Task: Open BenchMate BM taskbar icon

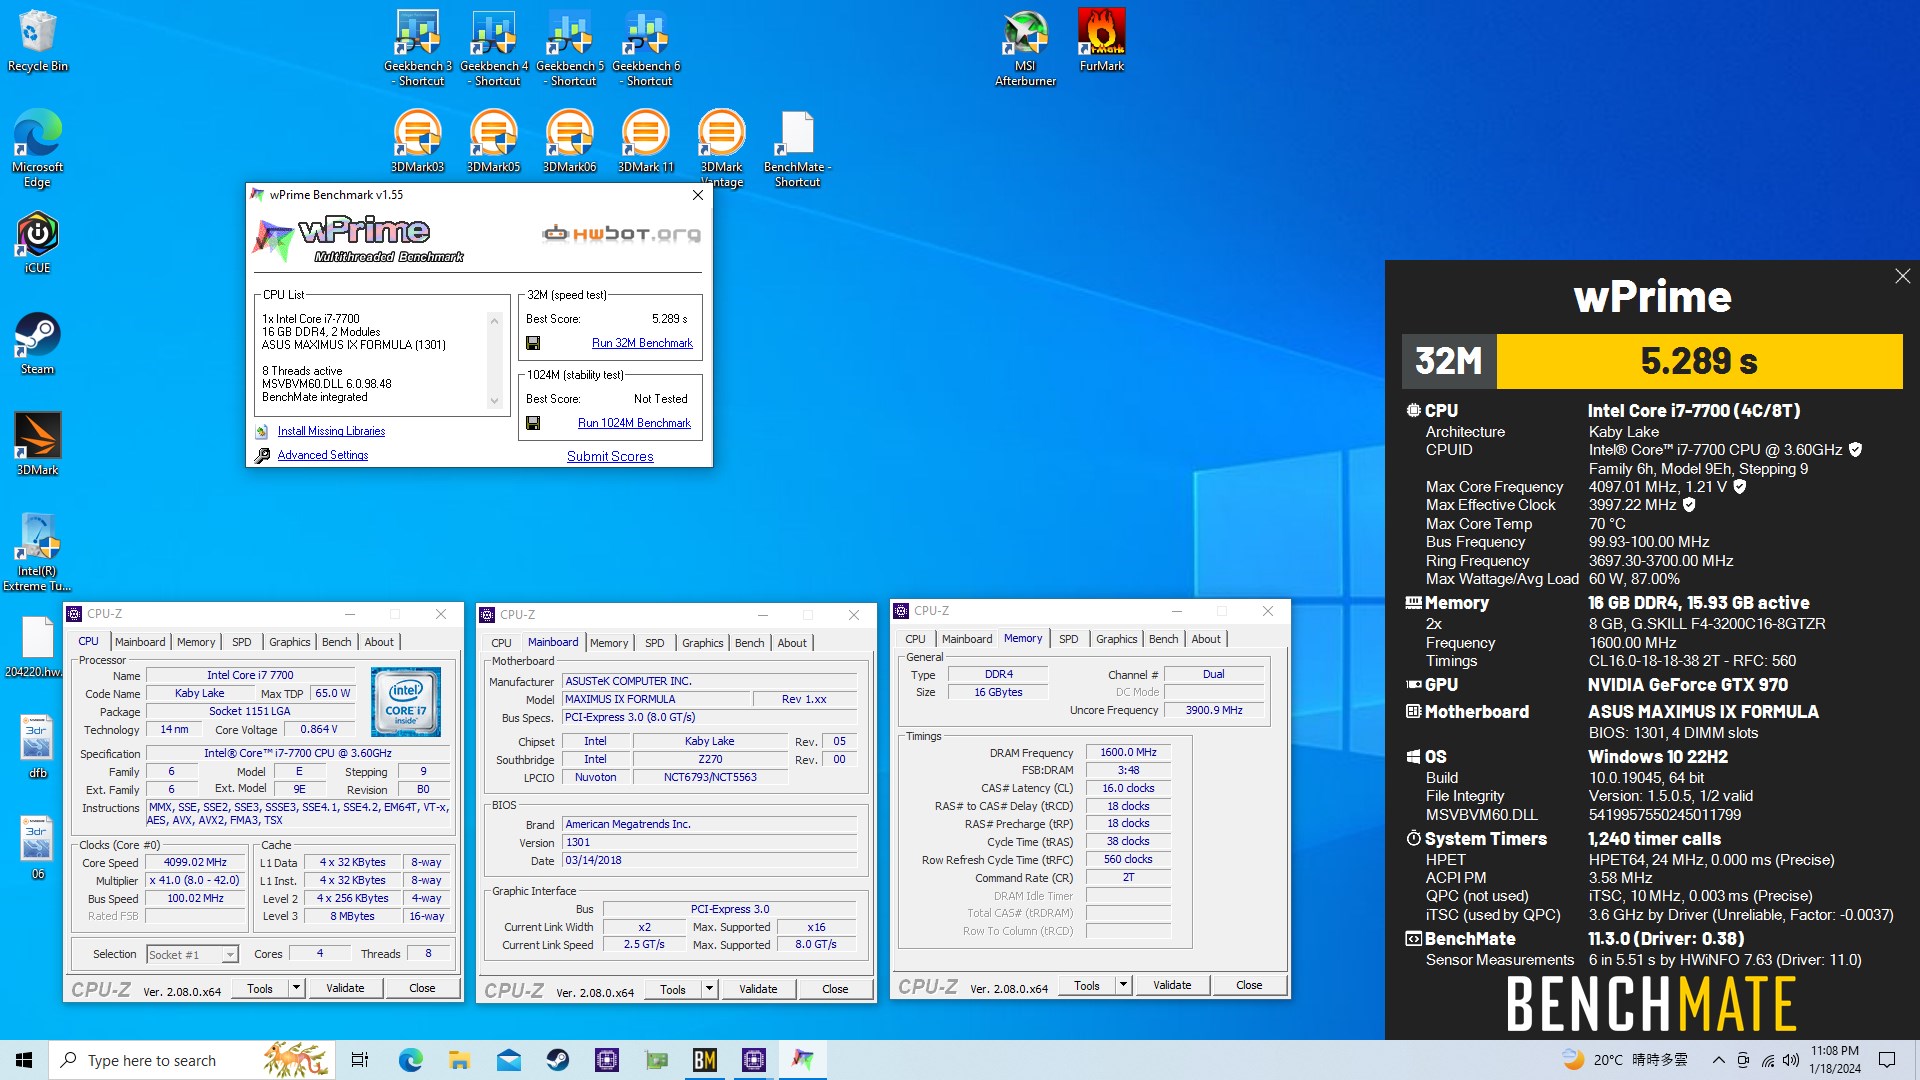Action: 705,1060
